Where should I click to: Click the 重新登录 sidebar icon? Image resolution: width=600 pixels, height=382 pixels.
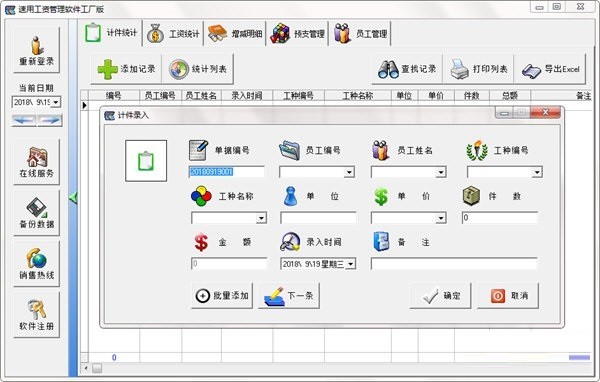pyautogui.click(x=37, y=46)
